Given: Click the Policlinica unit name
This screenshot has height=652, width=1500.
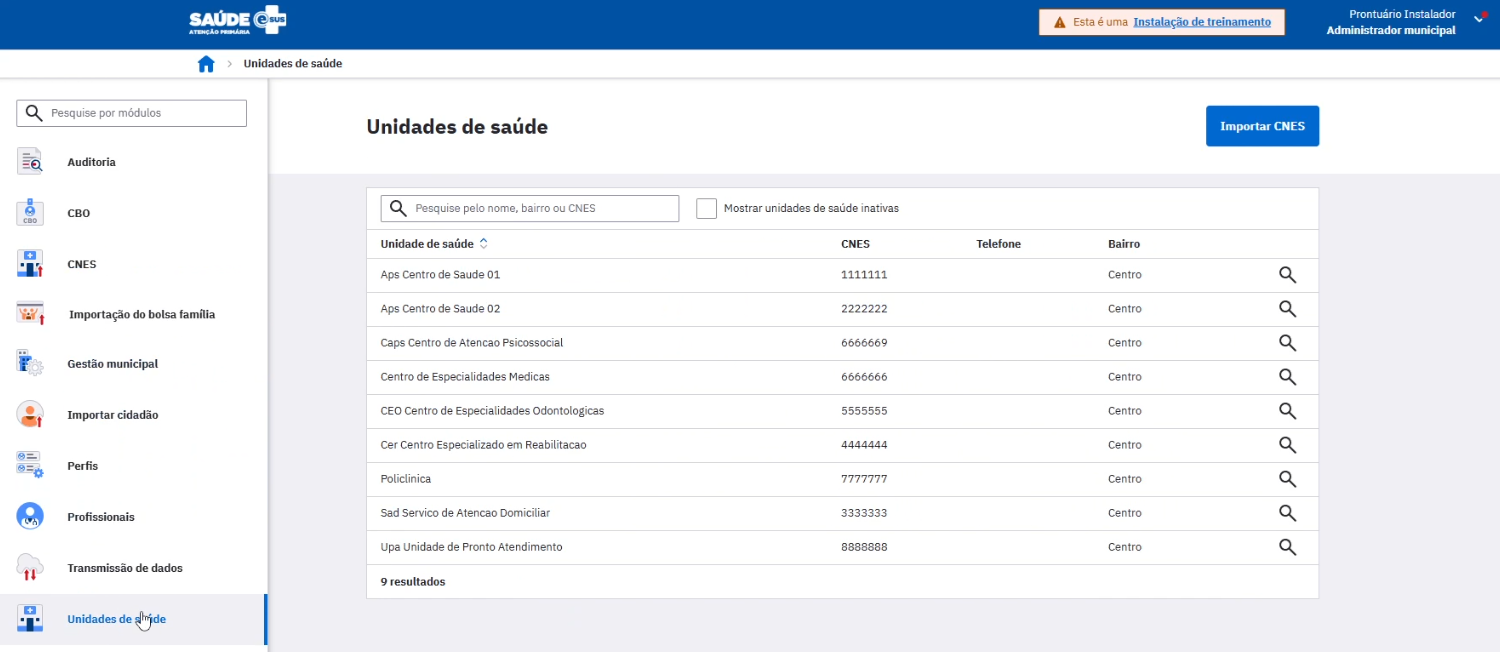Looking at the screenshot, I should pos(406,479).
